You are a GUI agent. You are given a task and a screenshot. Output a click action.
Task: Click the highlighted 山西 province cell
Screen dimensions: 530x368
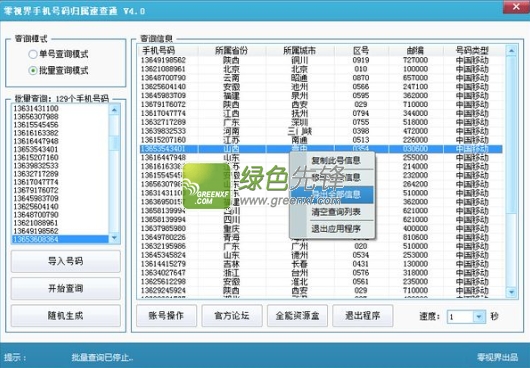[x=232, y=149]
